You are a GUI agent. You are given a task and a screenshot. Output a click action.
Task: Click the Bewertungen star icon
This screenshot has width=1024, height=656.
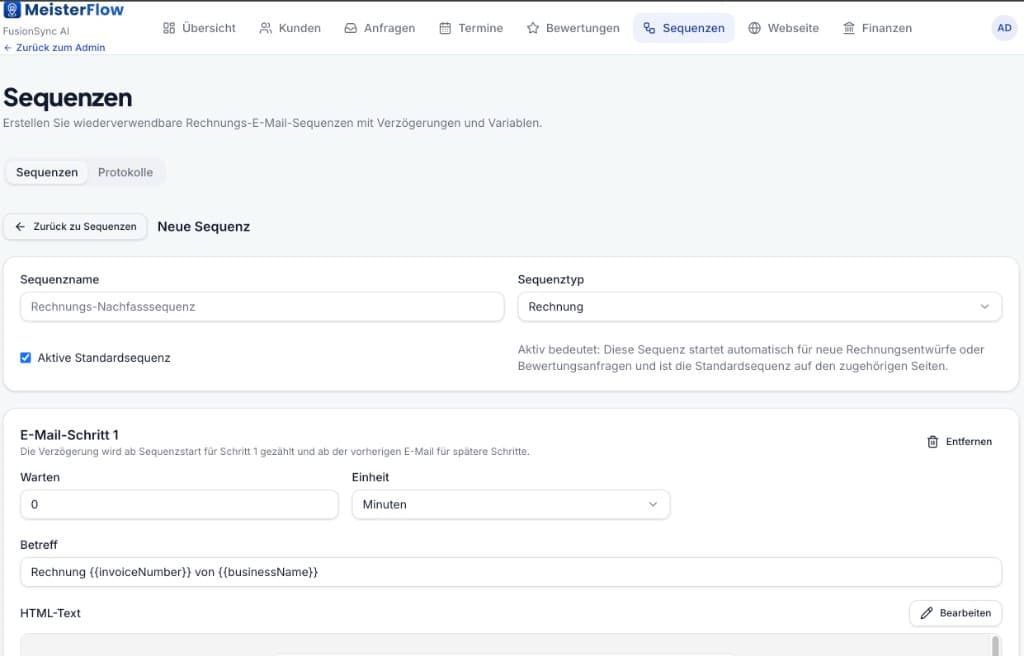point(533,28)
